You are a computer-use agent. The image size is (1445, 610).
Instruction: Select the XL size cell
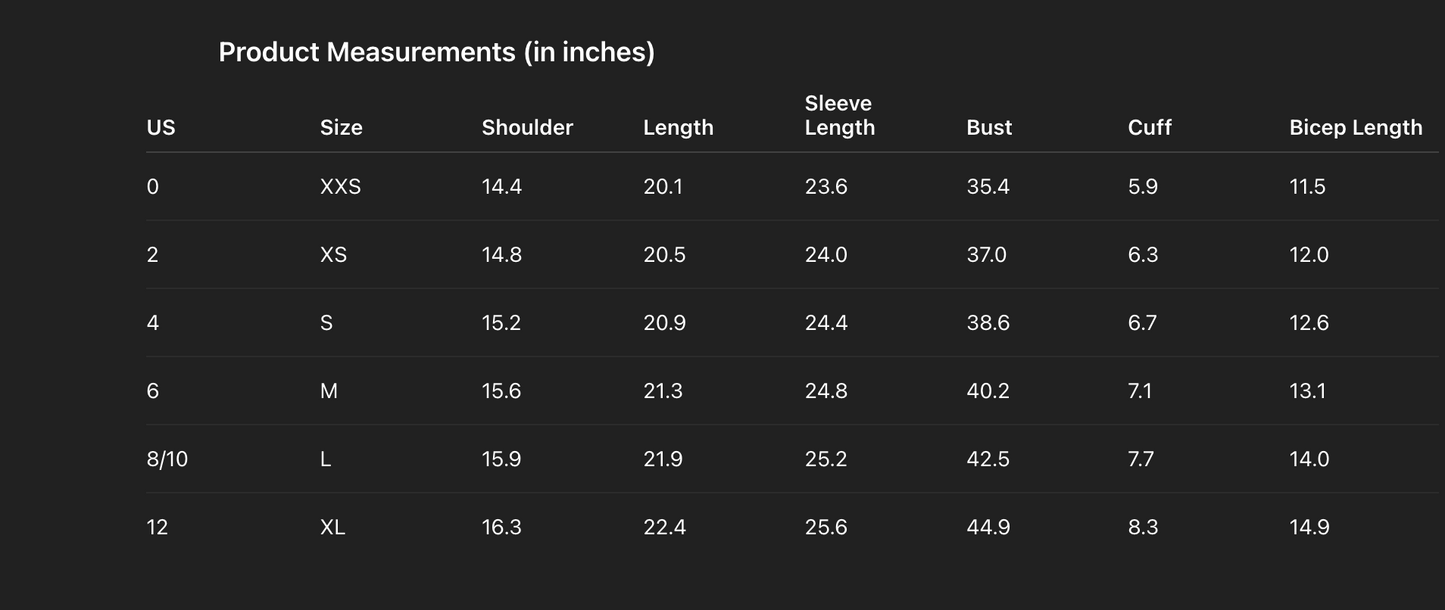click(x=332, y=527)
